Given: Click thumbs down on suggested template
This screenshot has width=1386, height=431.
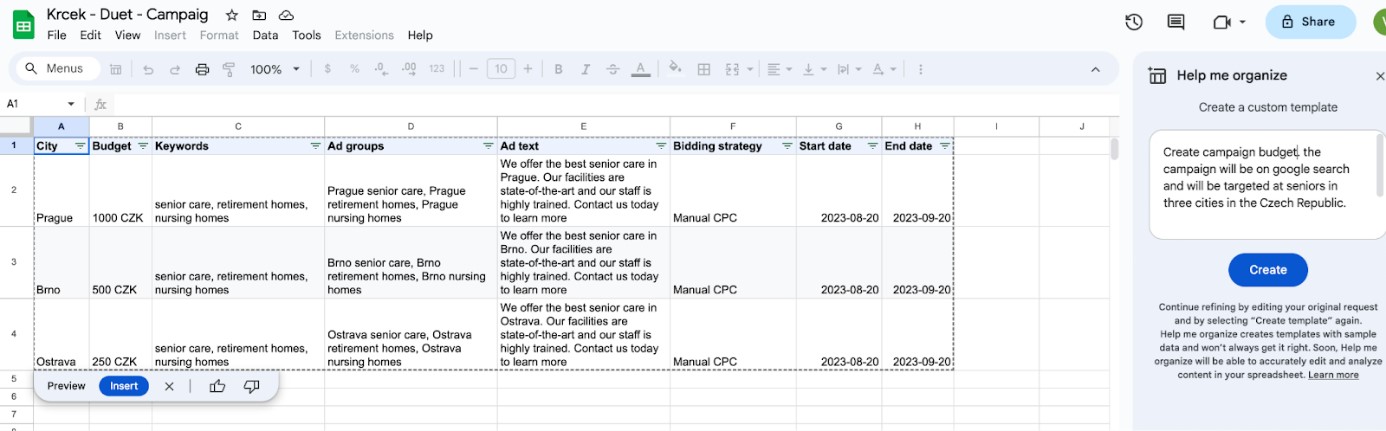Looking at the screenshot, I should click(251, 386).
